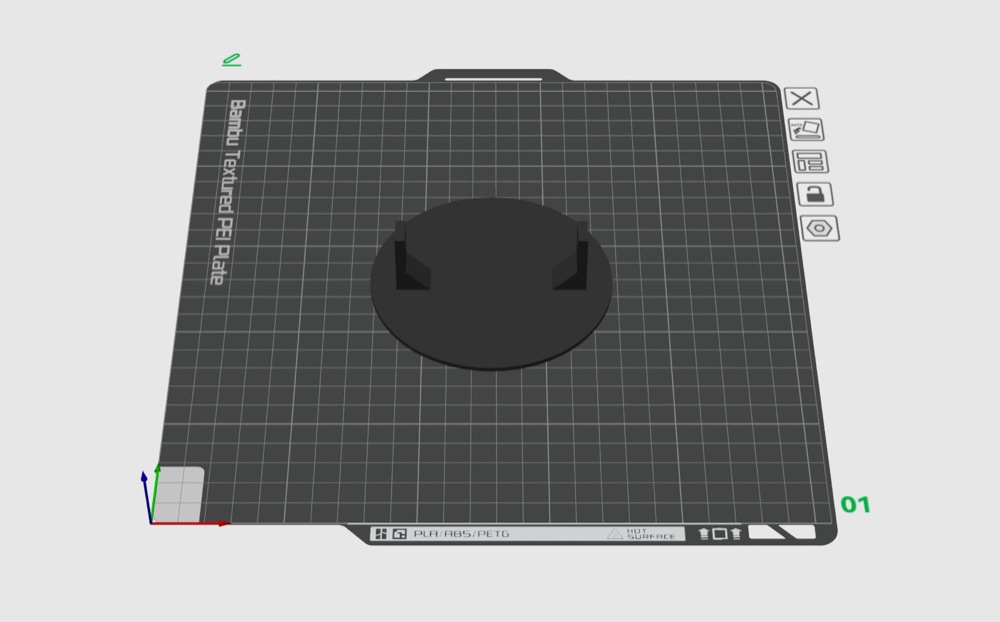Auto orient objects using the plate icon

tap(806, 130)
